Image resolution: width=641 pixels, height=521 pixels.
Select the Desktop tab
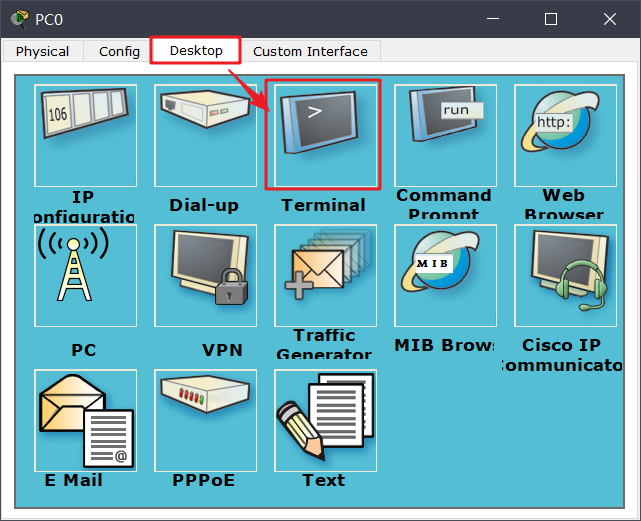click(x=196, y=50)
